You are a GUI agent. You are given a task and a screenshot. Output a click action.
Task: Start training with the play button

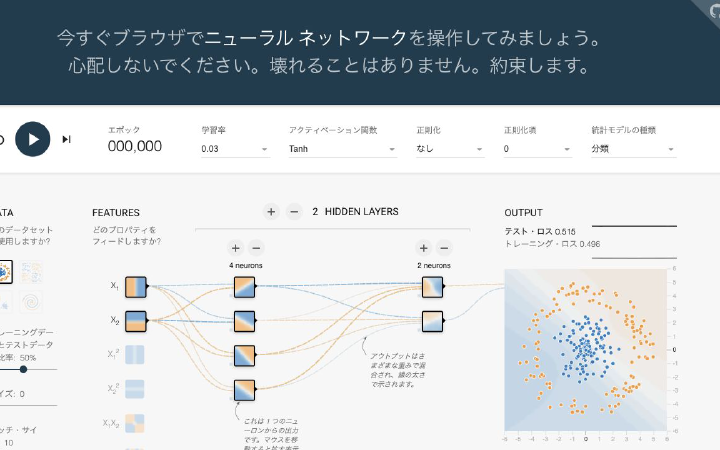pos(33,139)
